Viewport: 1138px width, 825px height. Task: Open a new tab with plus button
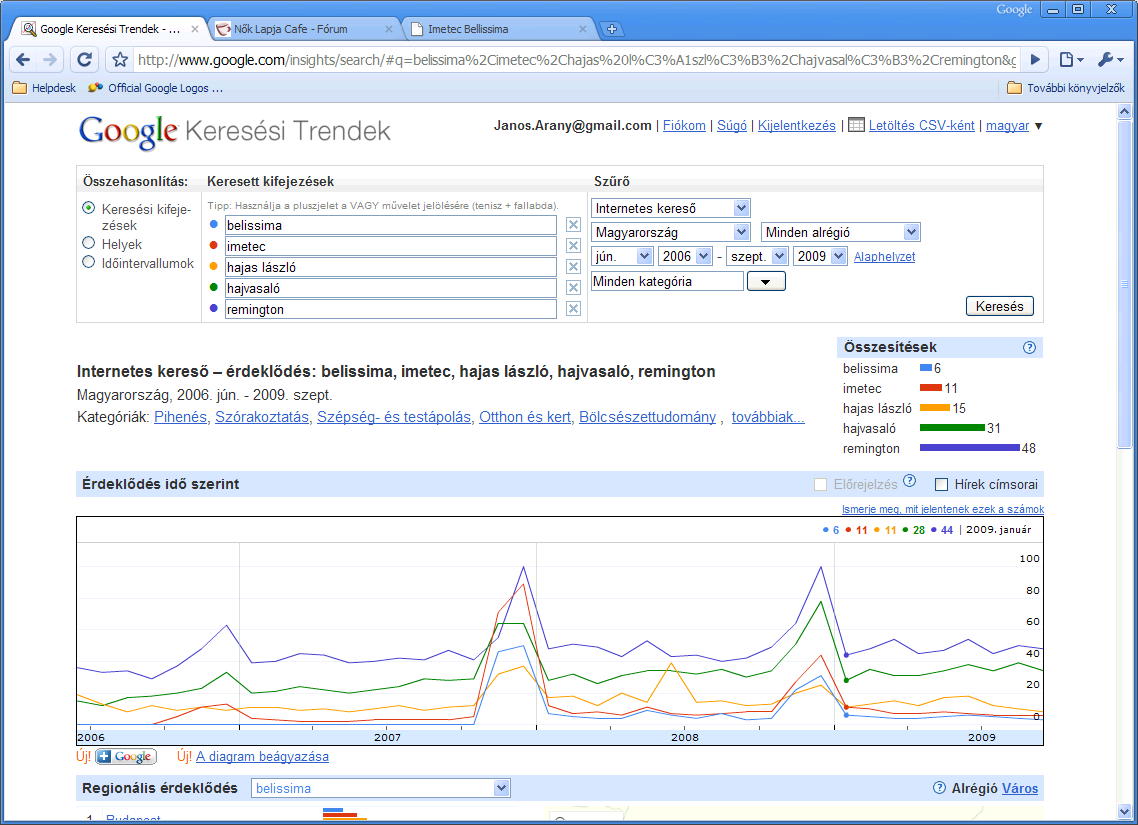click(612, 29)
